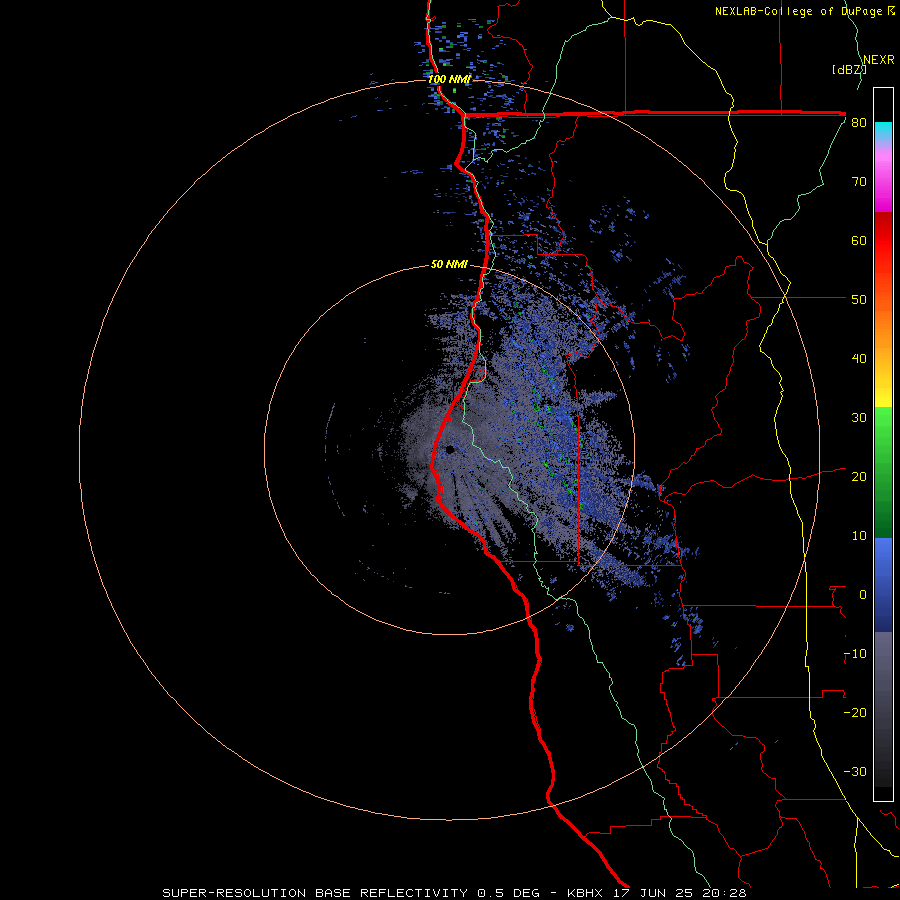Click the "[dBZ]" unit label above color bar
Viewport: 900px width, 900px height.
click(849, 70)
